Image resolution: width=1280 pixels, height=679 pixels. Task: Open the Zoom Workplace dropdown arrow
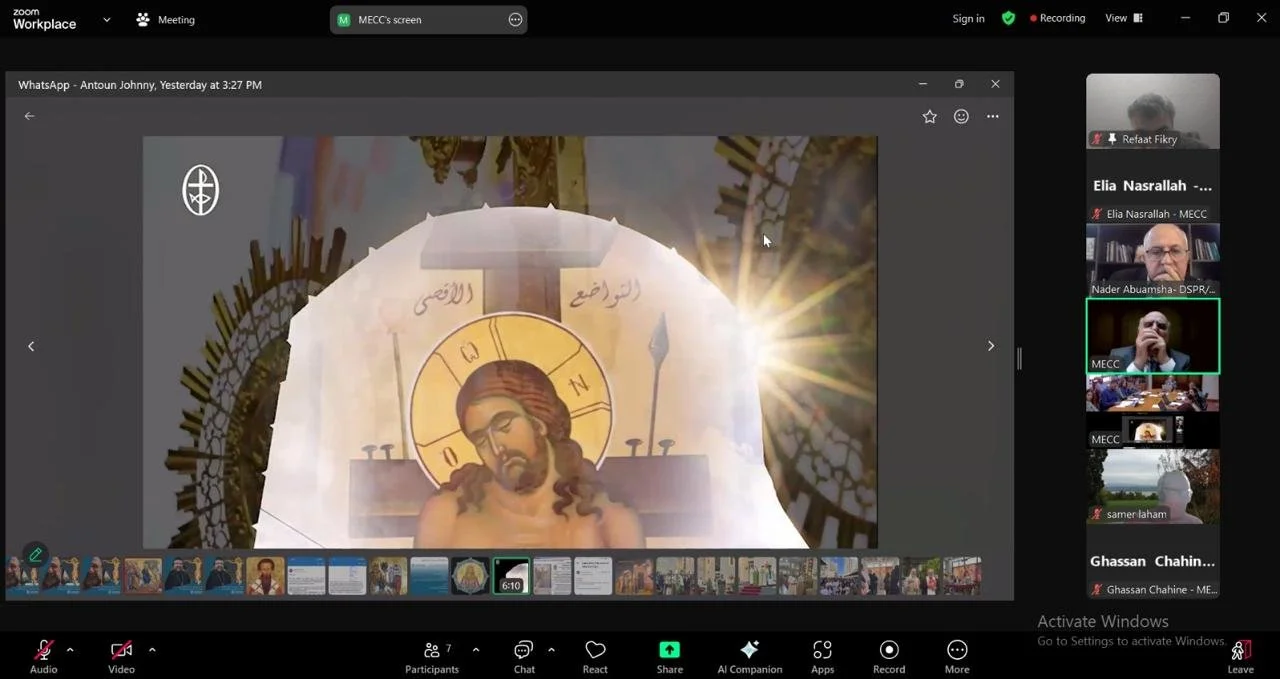click(x=107, y=20)
